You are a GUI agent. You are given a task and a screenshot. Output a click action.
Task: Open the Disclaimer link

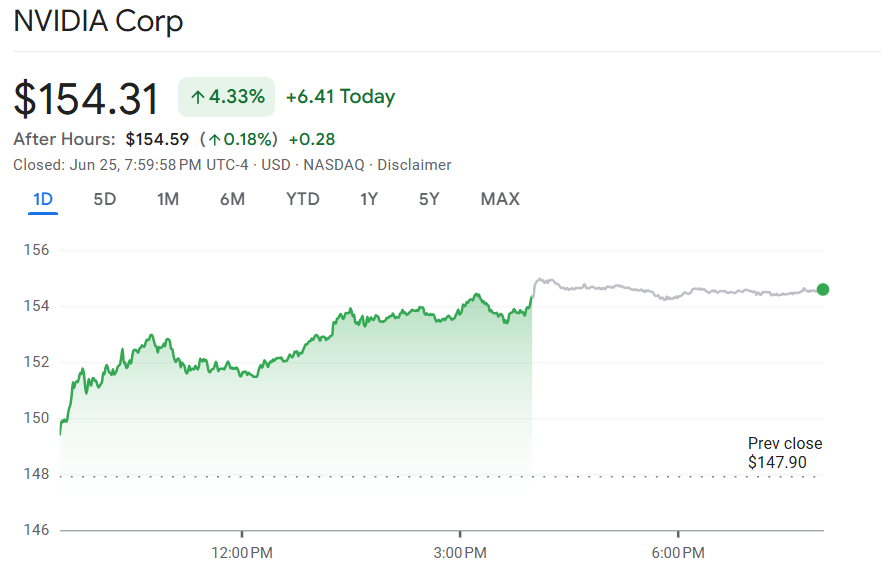click(414, 165)
